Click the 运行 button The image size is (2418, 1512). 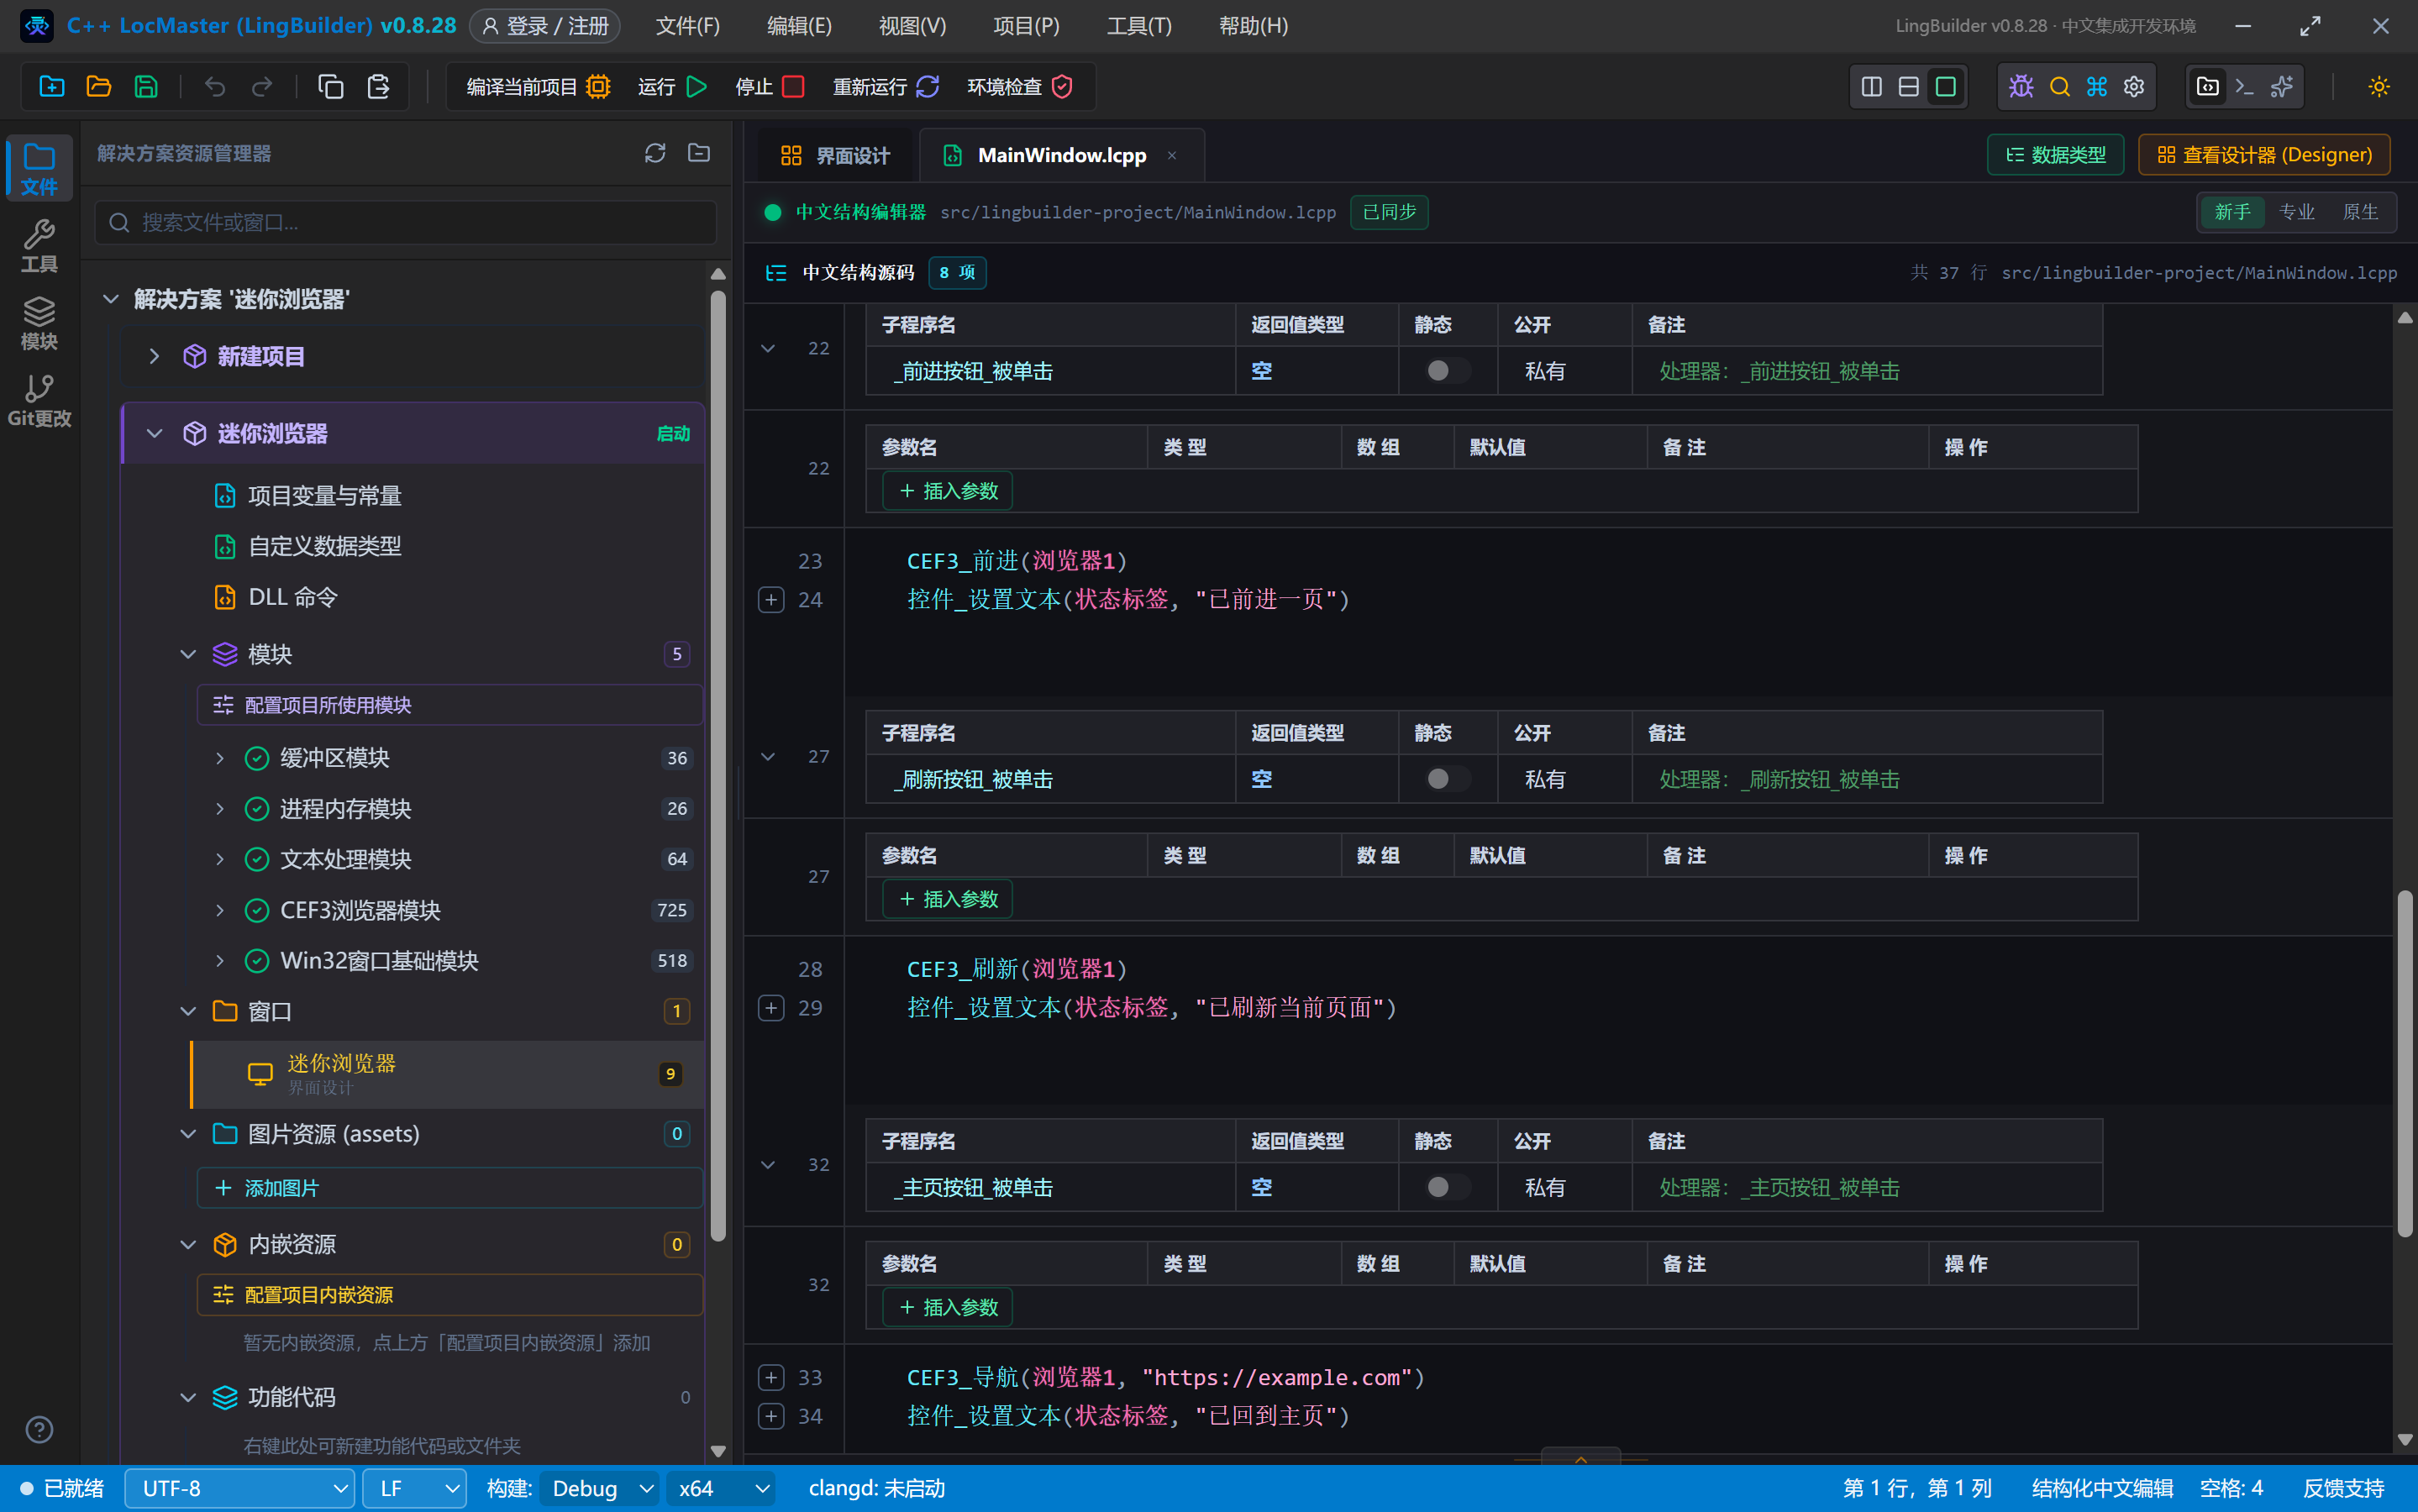tap(672, 87)
